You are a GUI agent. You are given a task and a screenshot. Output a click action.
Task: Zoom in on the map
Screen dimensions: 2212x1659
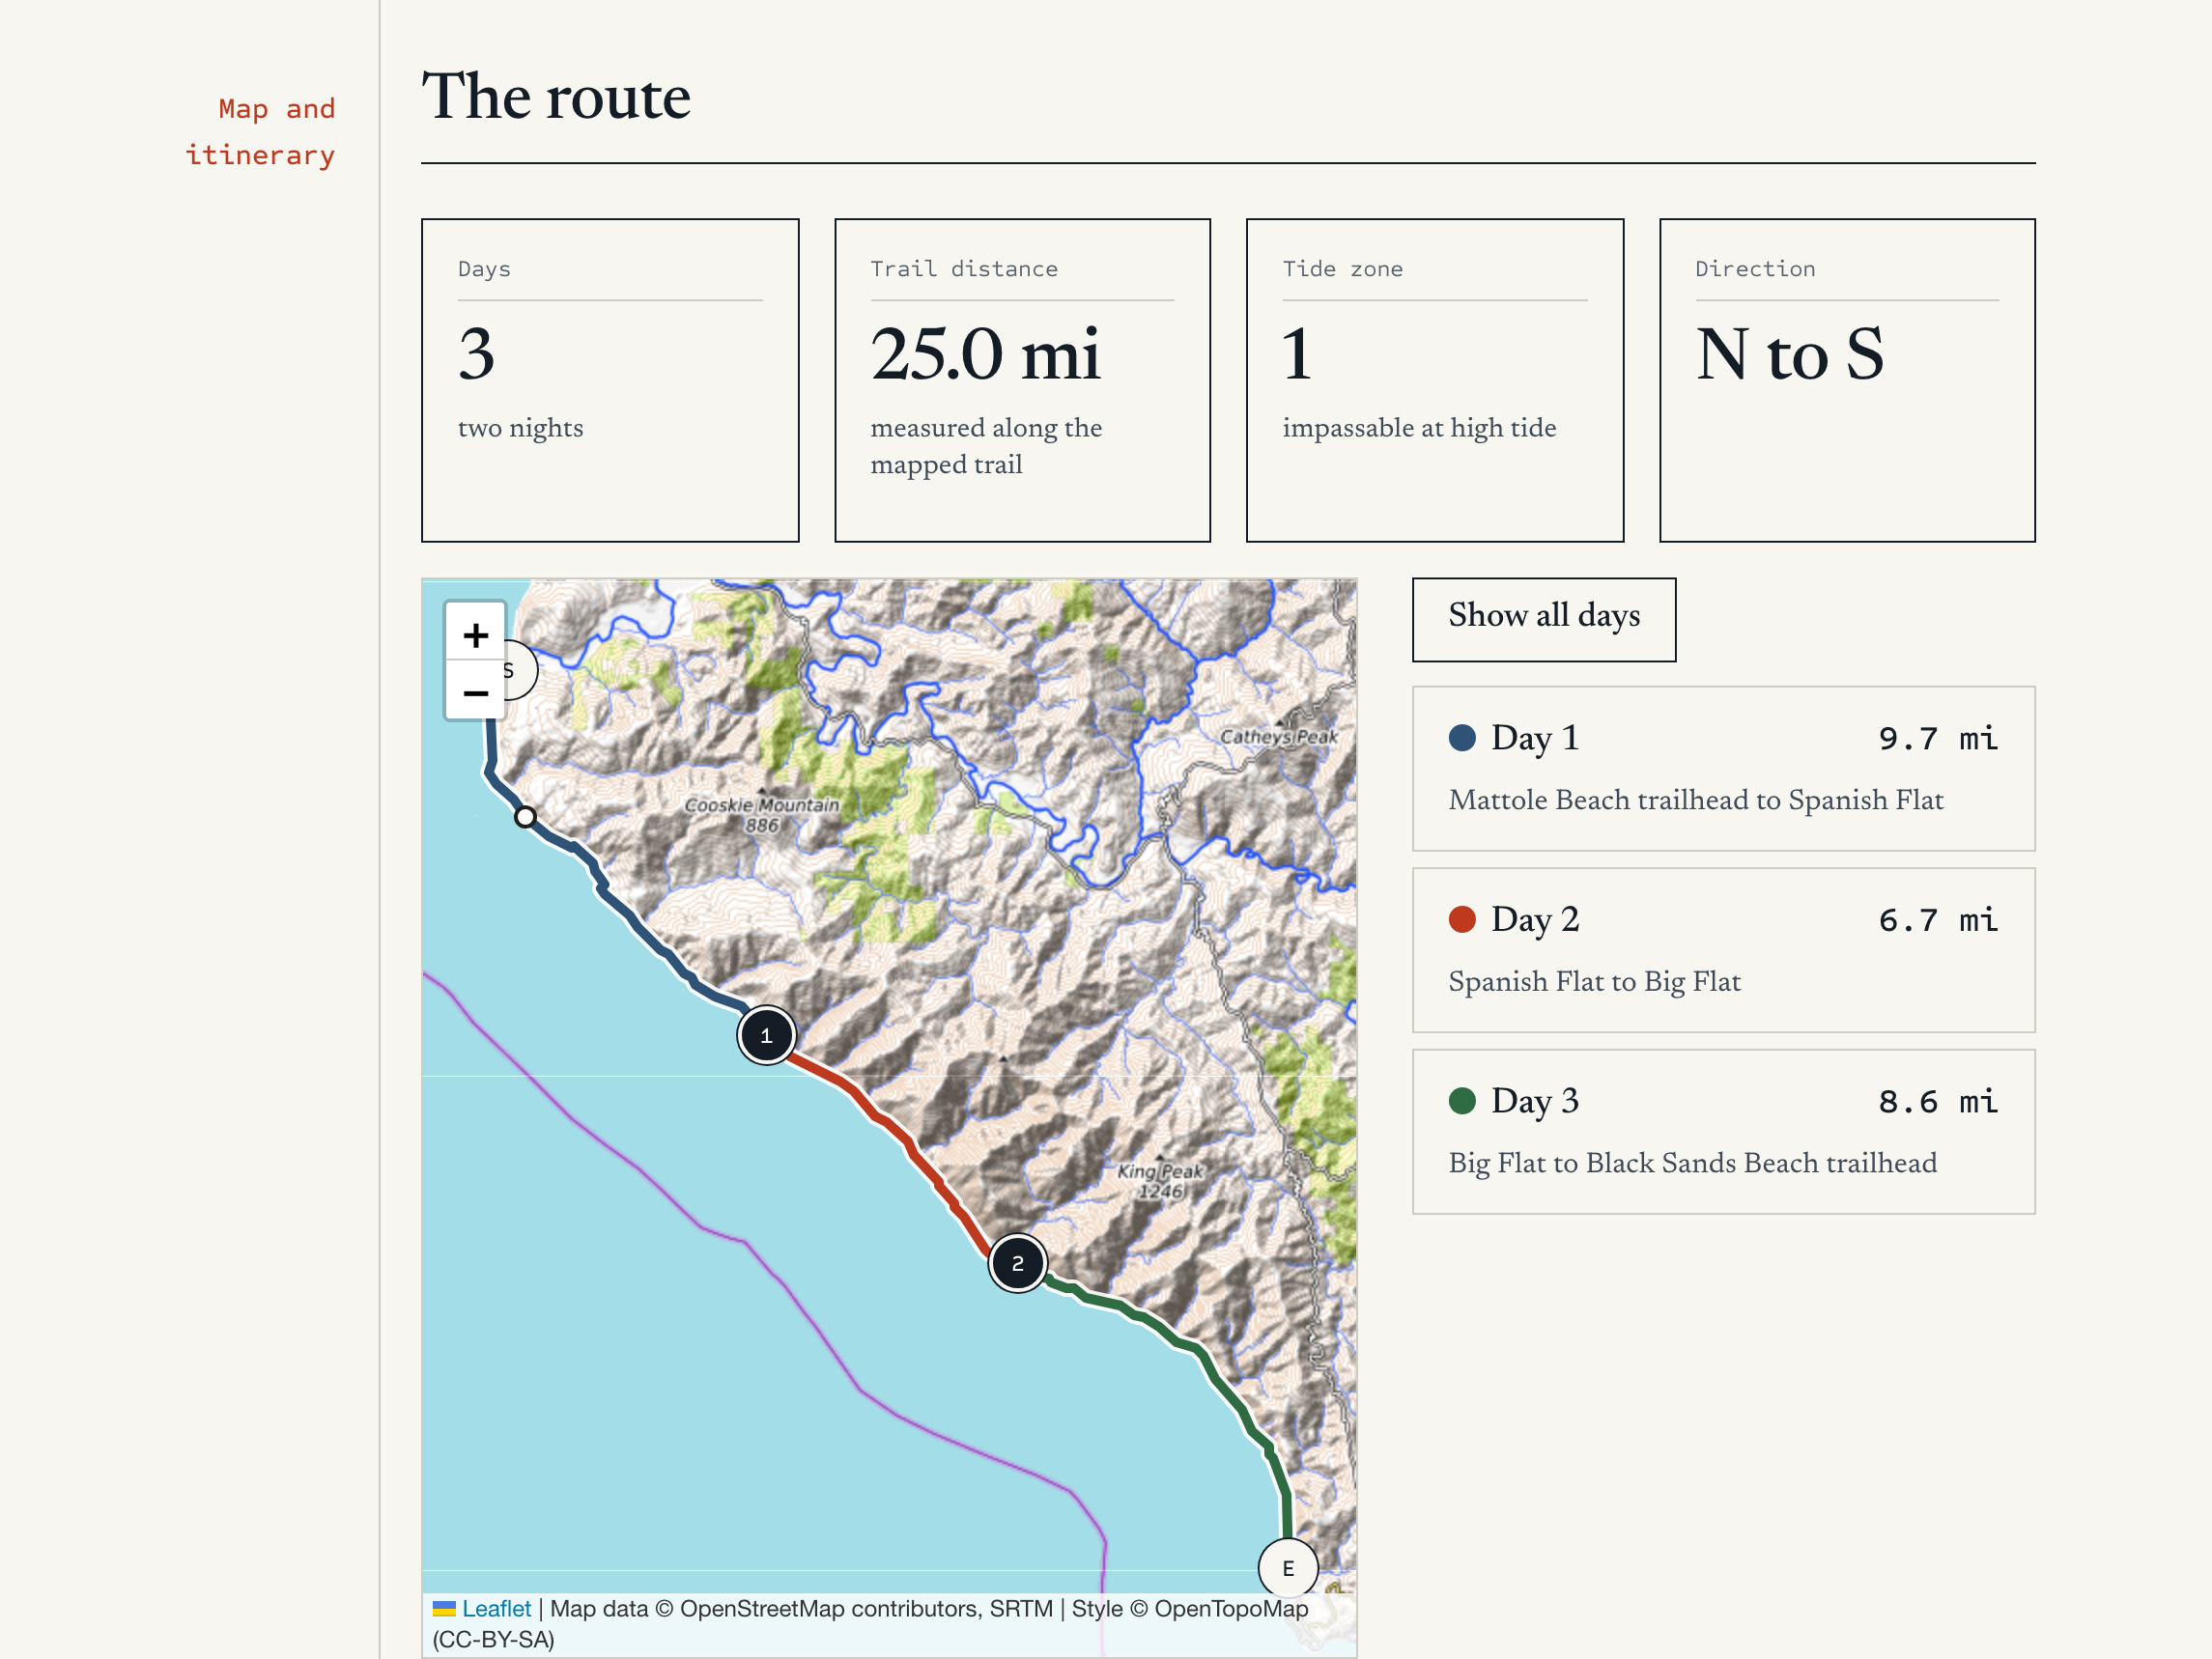[x=476, y=634]
